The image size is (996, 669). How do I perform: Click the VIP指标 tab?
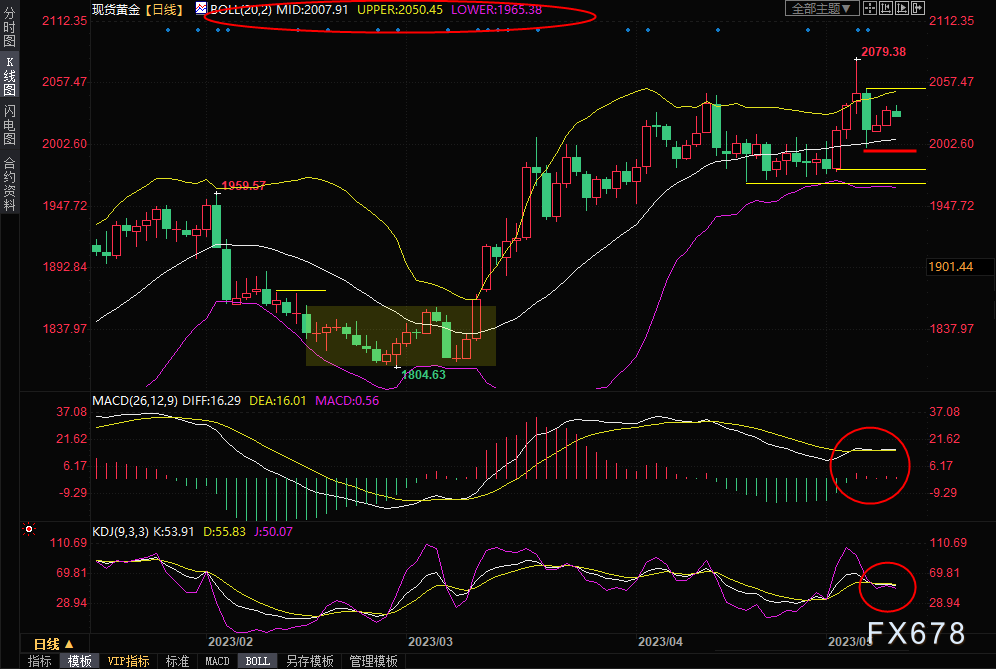[x=128, y=661]
